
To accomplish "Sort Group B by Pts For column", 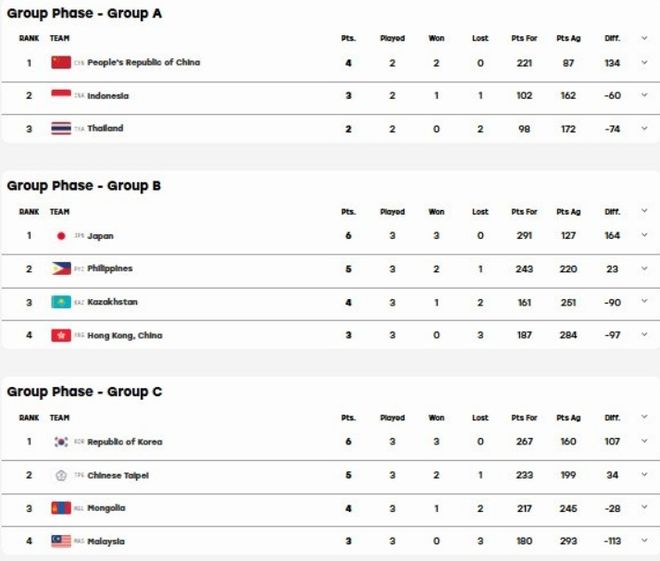I will [x=524, y=212].
